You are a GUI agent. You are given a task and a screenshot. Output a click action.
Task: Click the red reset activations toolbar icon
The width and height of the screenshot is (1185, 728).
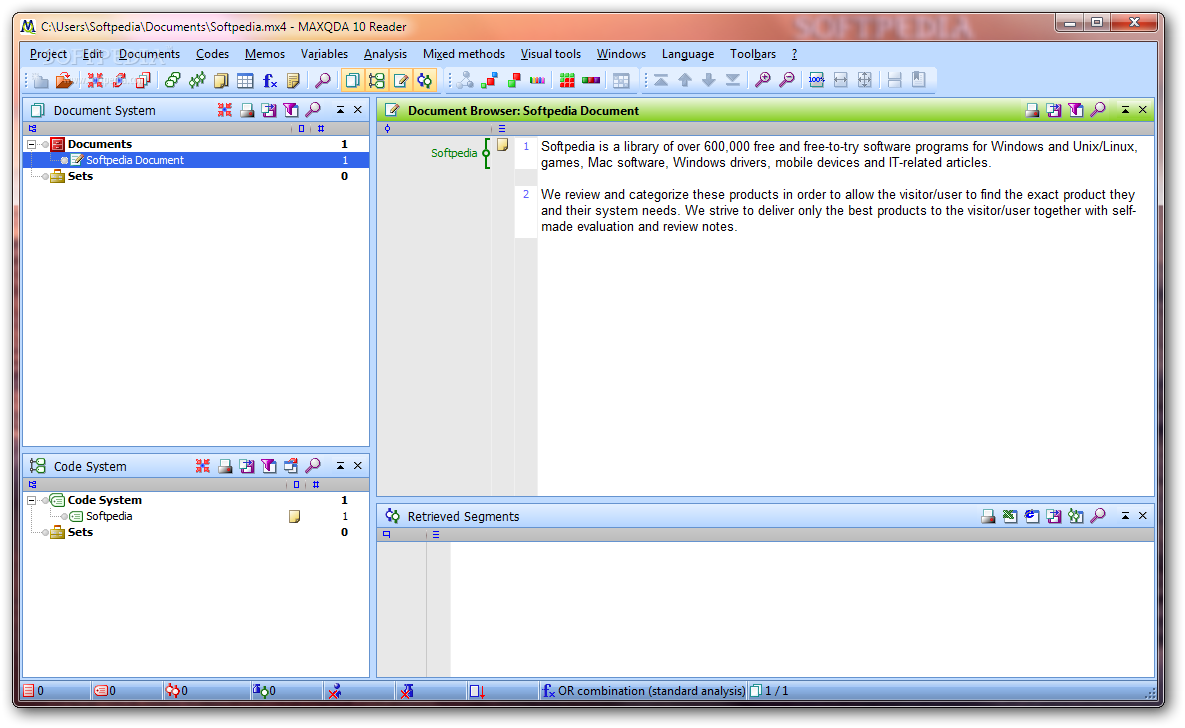95,80
